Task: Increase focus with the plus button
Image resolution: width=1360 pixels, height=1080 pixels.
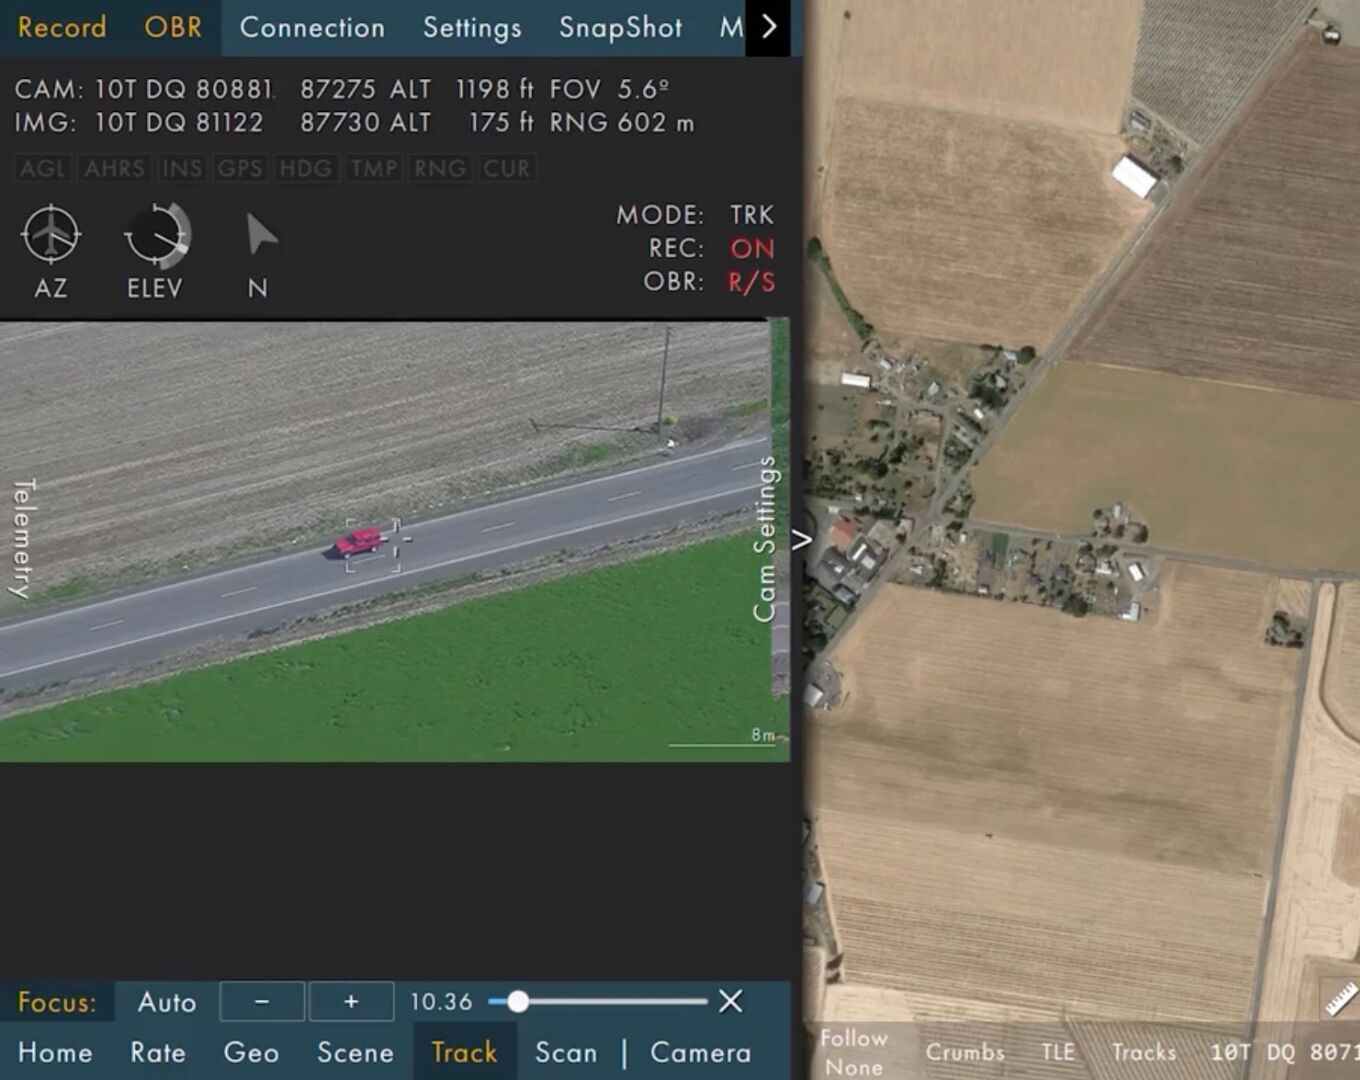Action: (x=351, y=1002)
